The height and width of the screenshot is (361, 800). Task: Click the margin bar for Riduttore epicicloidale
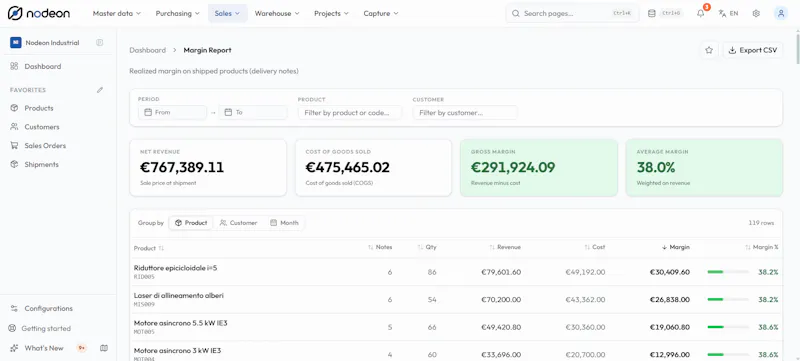coord(728,272)
